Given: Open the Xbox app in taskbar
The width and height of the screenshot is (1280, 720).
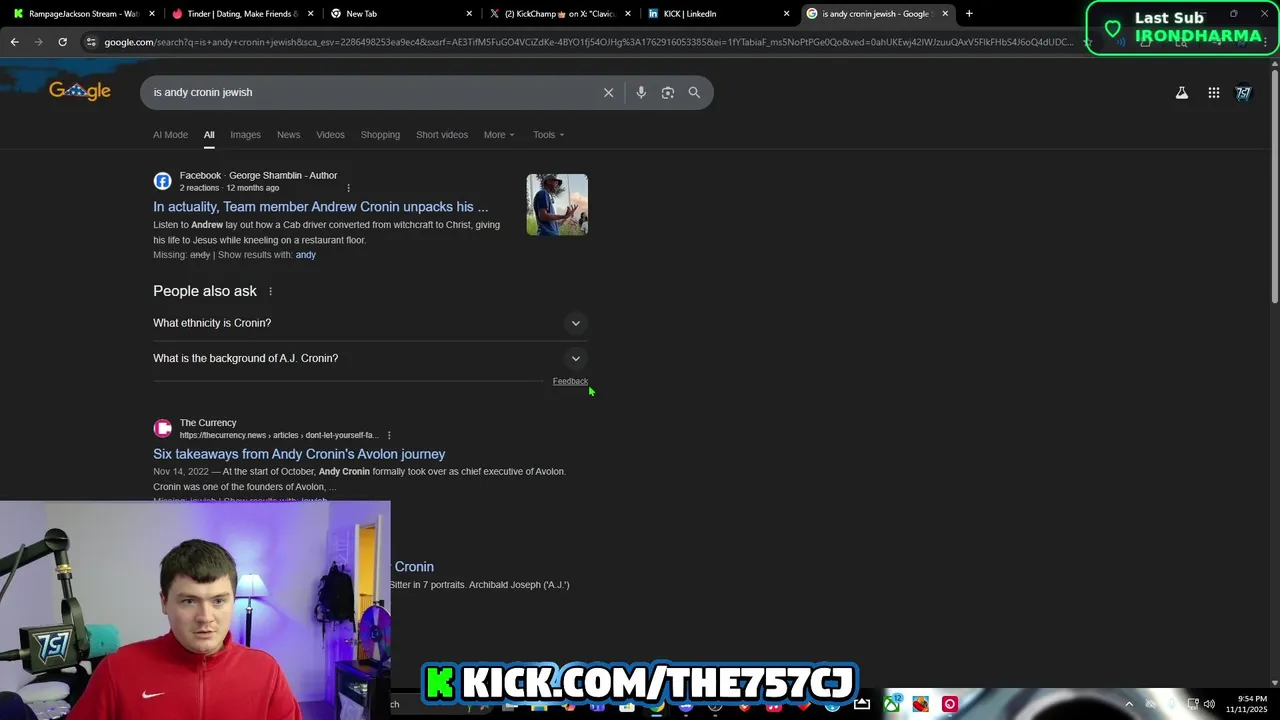Looking at the screenshot, I should [x=891, y=704].
